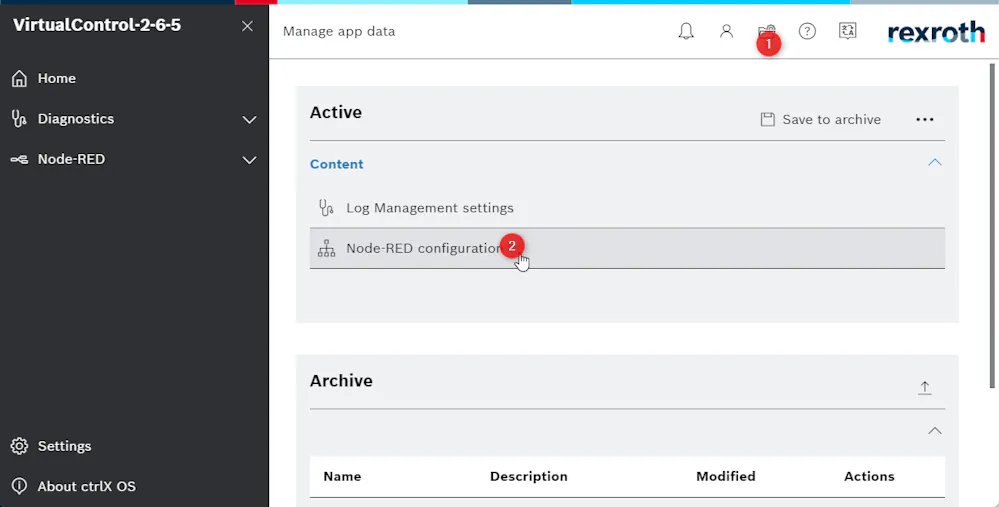This screenshot has height=507, width=999.
Task: Open About ctrlX OS
Action: (x=134, y=487)
